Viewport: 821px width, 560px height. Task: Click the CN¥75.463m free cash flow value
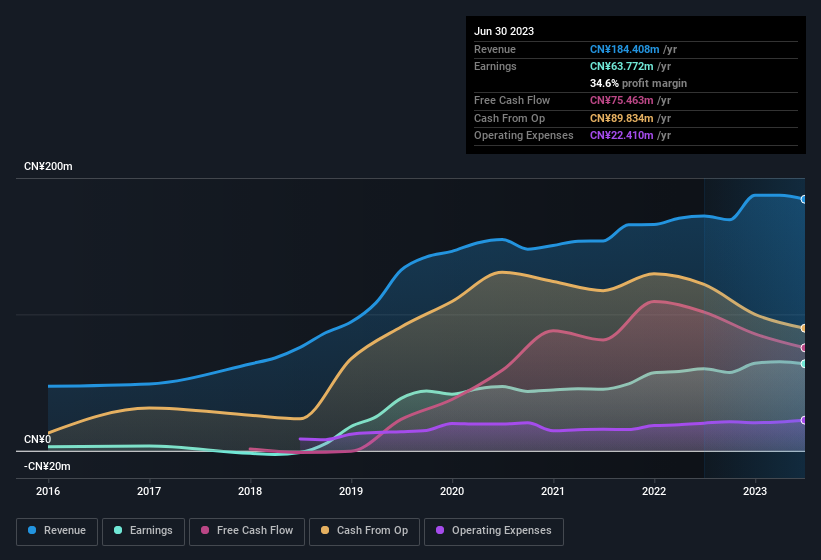(x=622, y=100)
